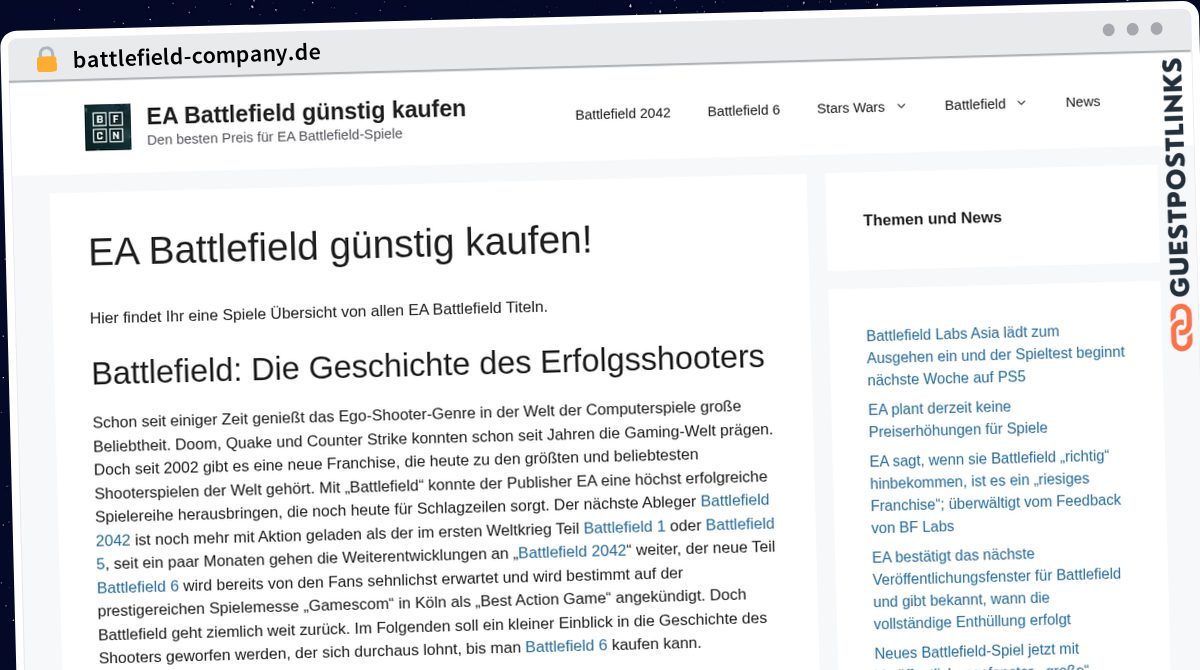The width and height of the screenshot is (1200, 670).
Task: Click heading 'Battlefield: Die Geschichte des Erfolgsshooters'
Action: tap(428, 365)
